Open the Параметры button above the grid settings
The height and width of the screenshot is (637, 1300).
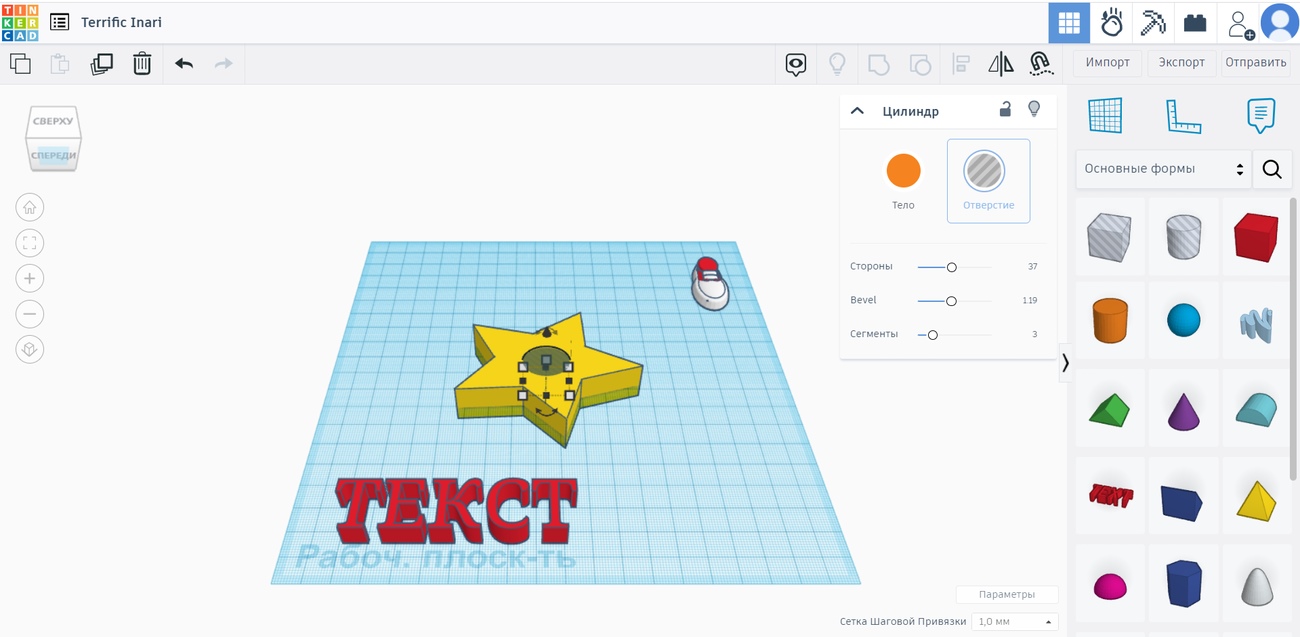[1007, 593]
